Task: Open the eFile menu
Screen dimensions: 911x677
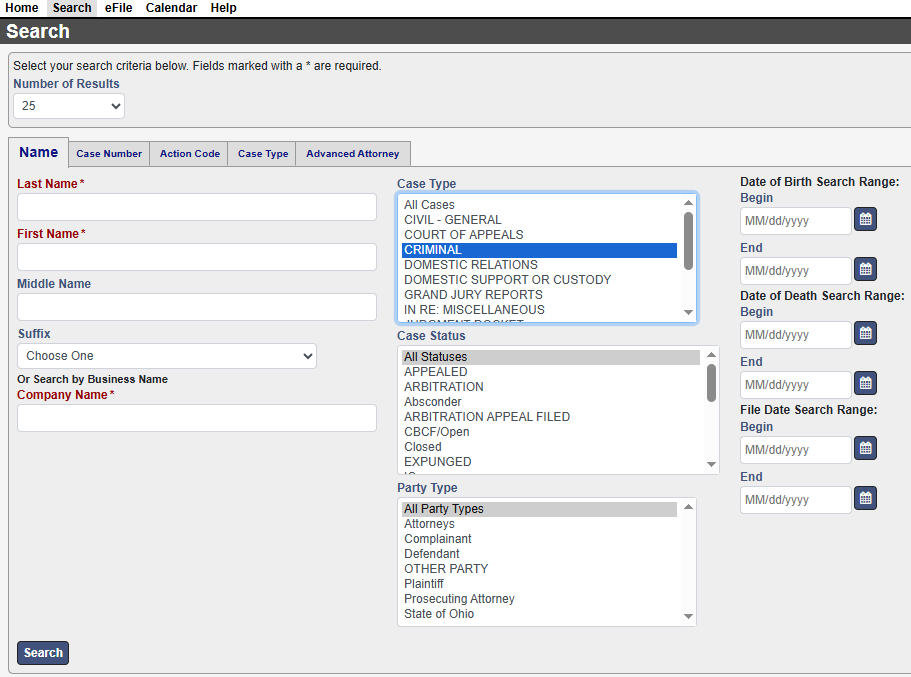Action: pyautogui.click(x=119, y=8)
